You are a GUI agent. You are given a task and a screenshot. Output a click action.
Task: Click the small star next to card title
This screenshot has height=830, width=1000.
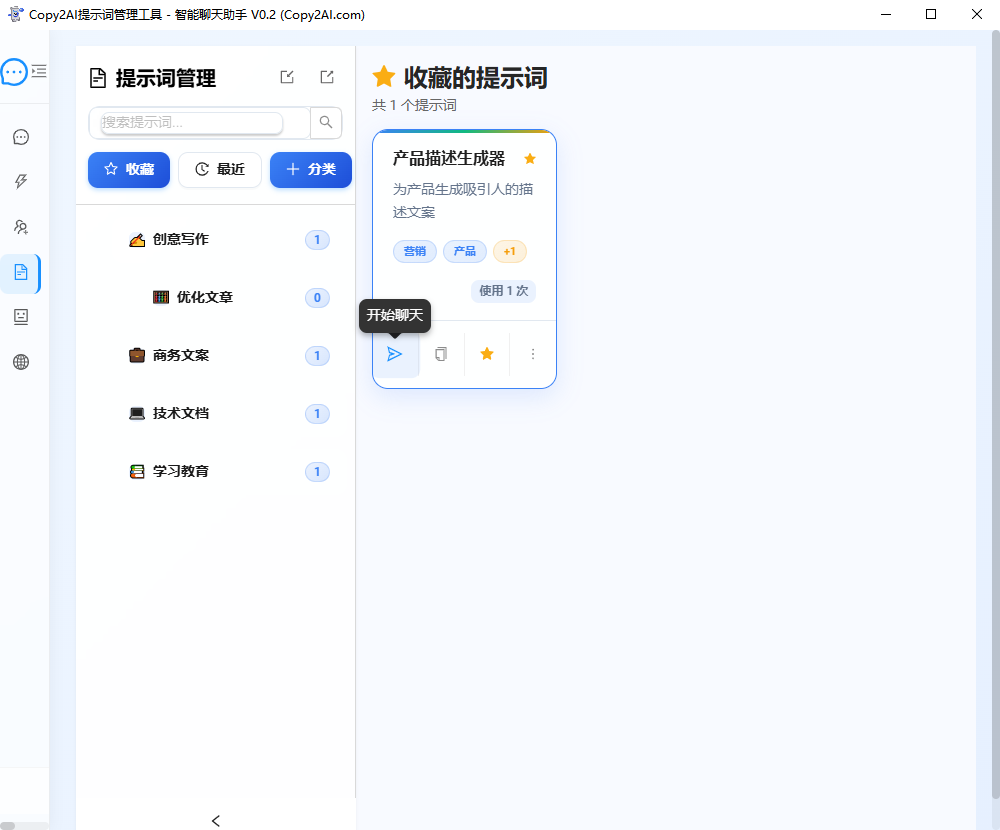point(530,159)
